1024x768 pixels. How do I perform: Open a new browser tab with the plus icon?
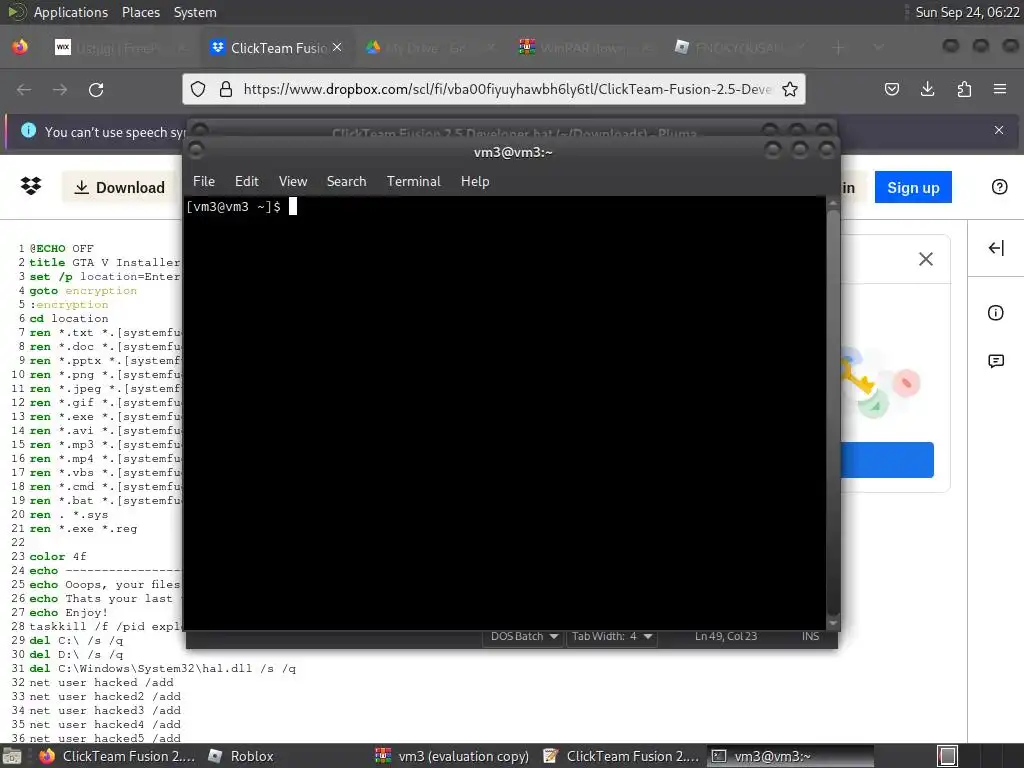pos(839,48)
